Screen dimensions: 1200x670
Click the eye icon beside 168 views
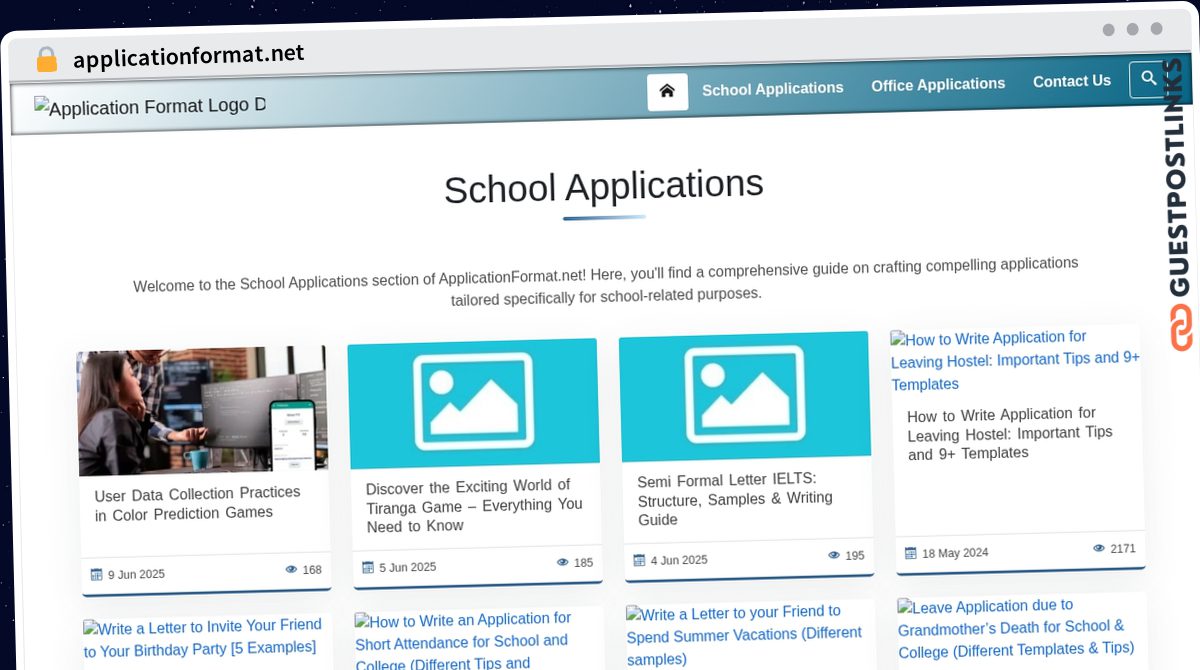click(291, 569)
